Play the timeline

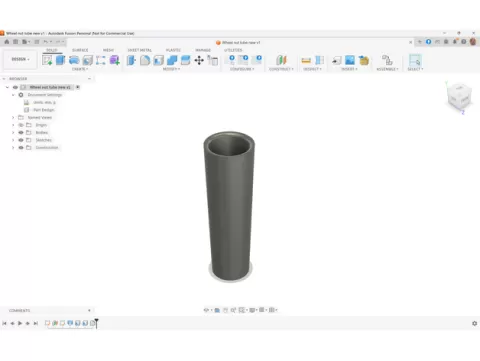[20, 323]
